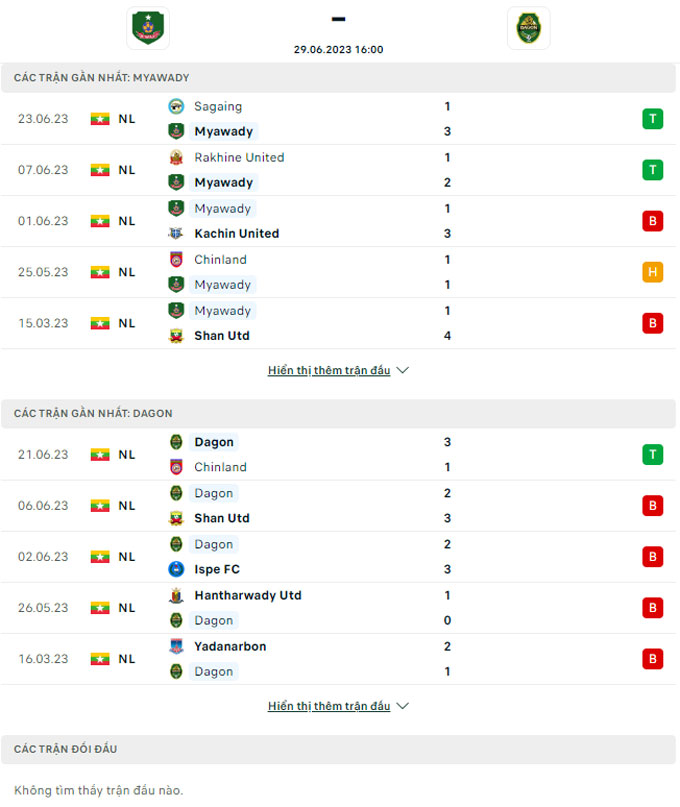Click the Sagaing club logo

(x=176, y=107)
